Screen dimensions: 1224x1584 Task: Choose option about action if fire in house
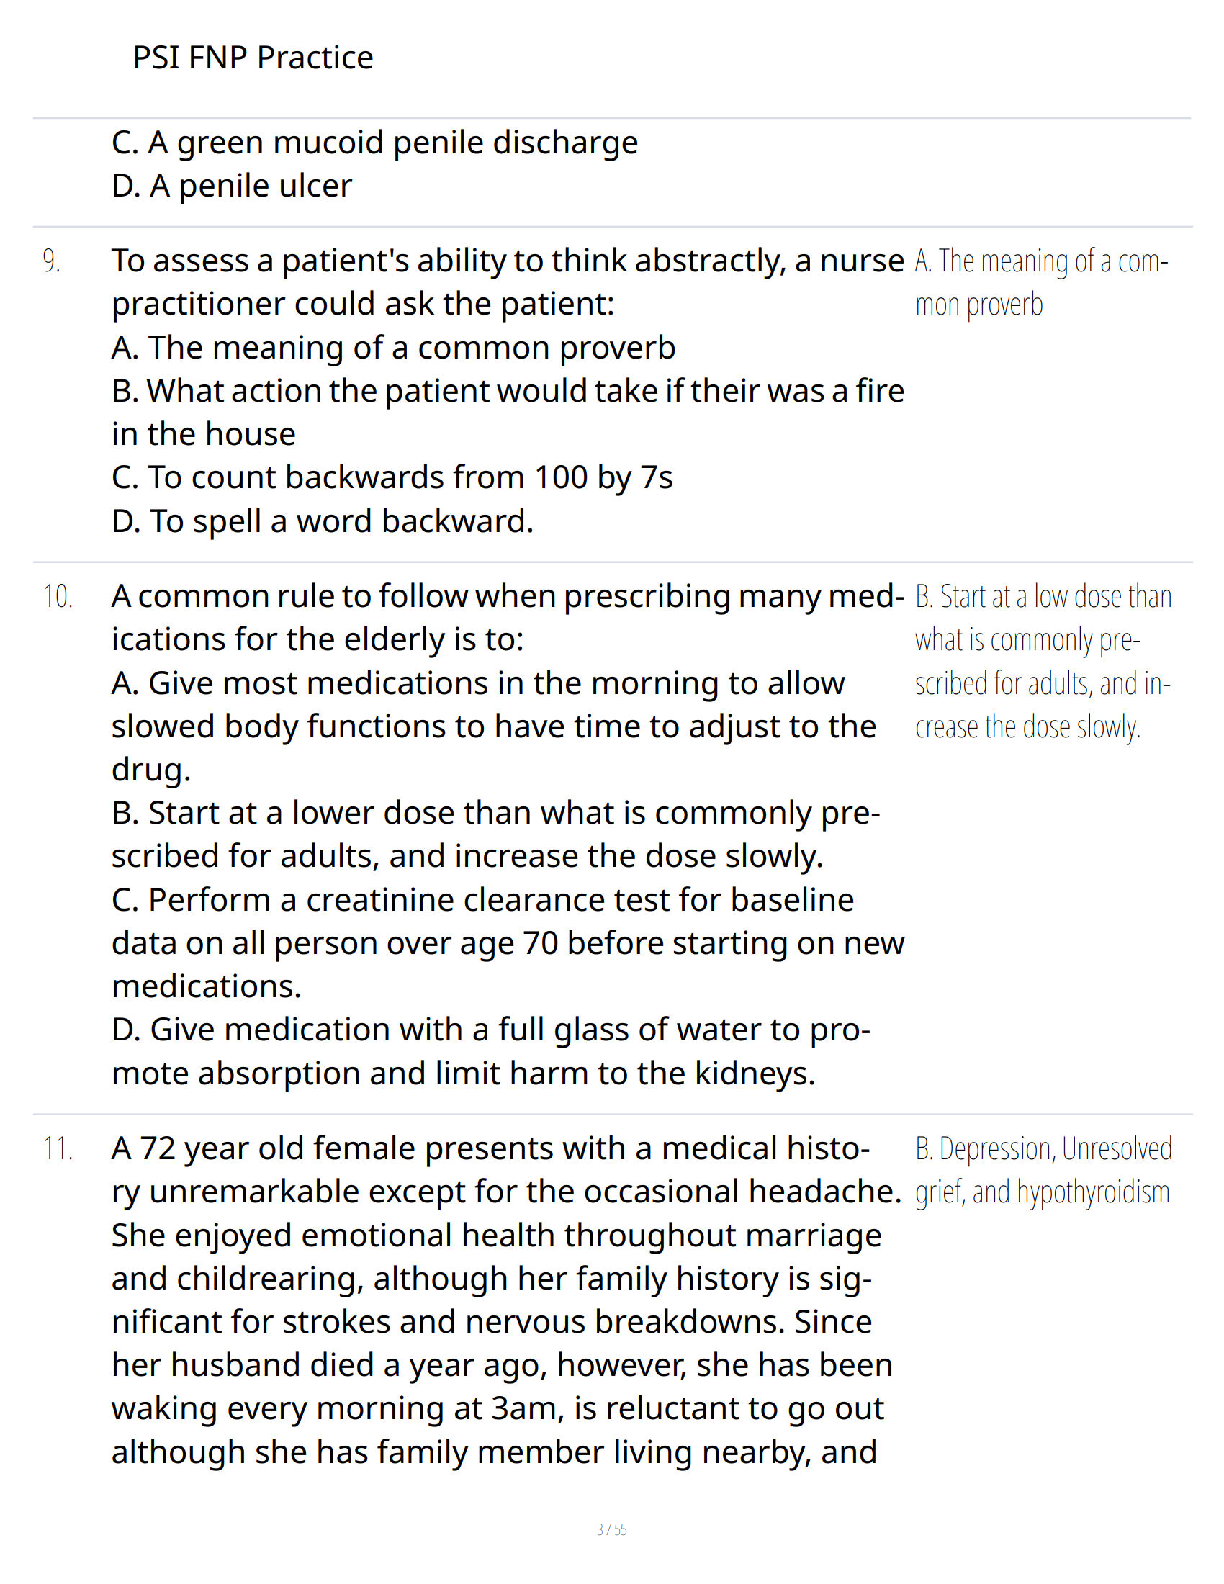tap(508, 412)
